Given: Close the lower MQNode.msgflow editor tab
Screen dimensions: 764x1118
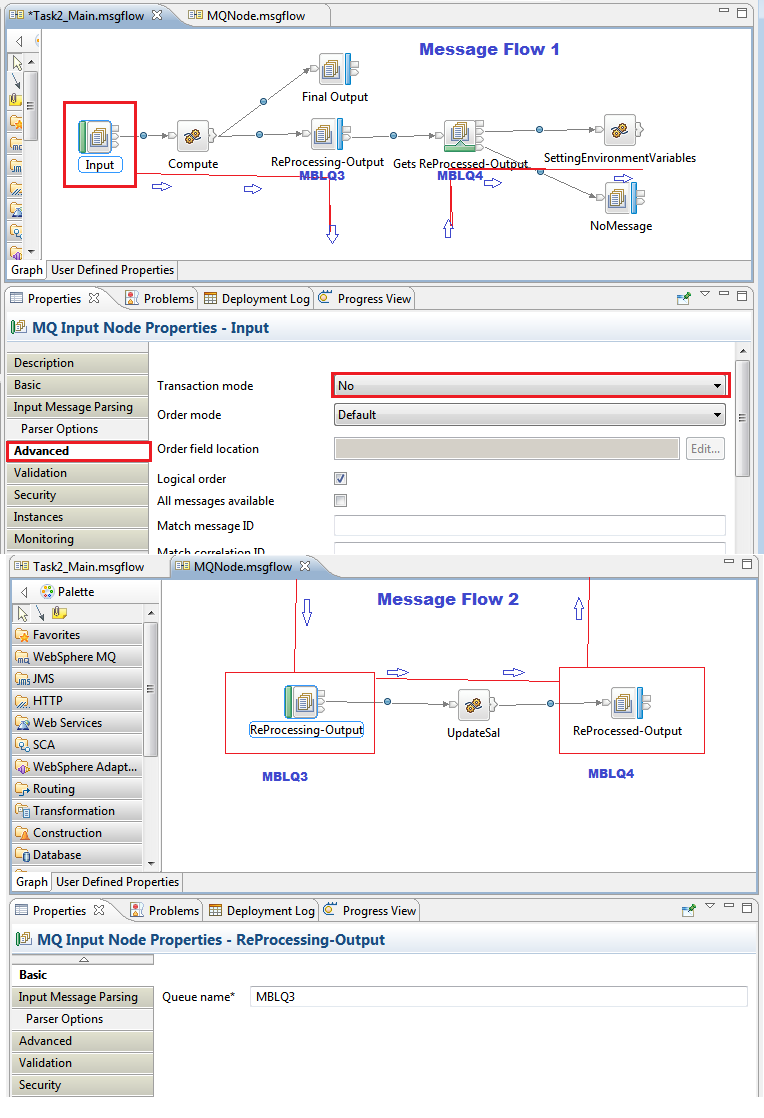Looking at the screenshot, I should click(305, 566).
